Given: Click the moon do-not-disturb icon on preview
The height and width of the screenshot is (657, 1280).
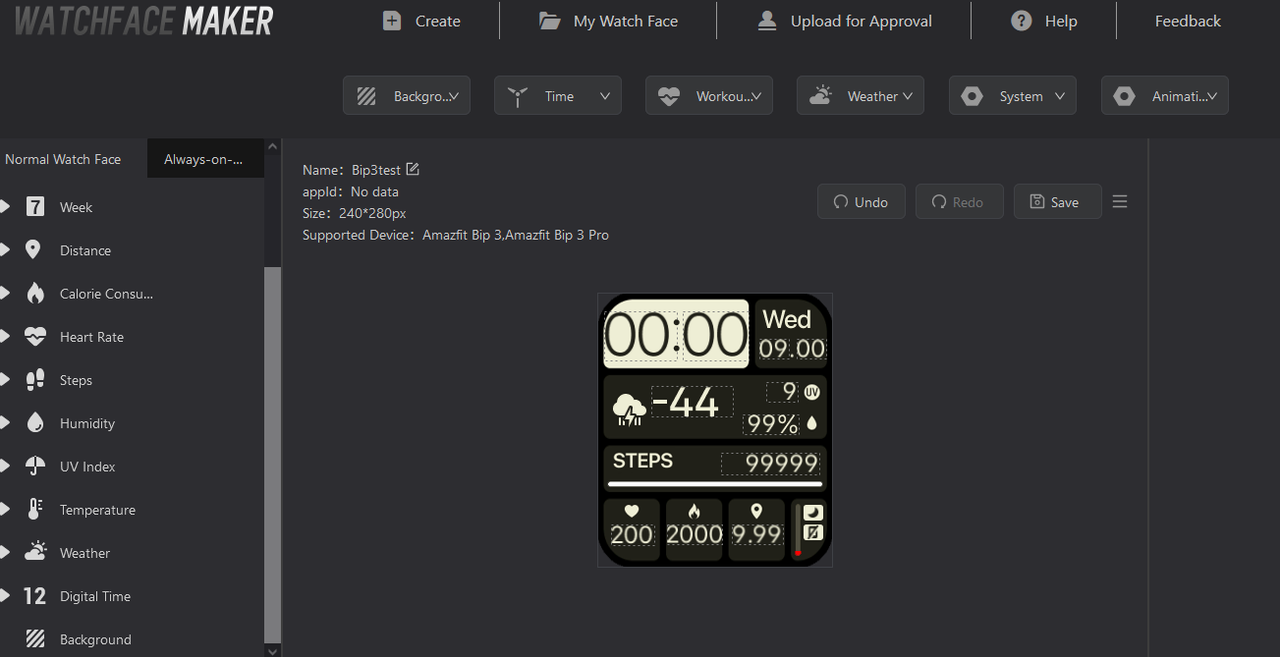Looking at the screenshot, I should coord(814,513).
